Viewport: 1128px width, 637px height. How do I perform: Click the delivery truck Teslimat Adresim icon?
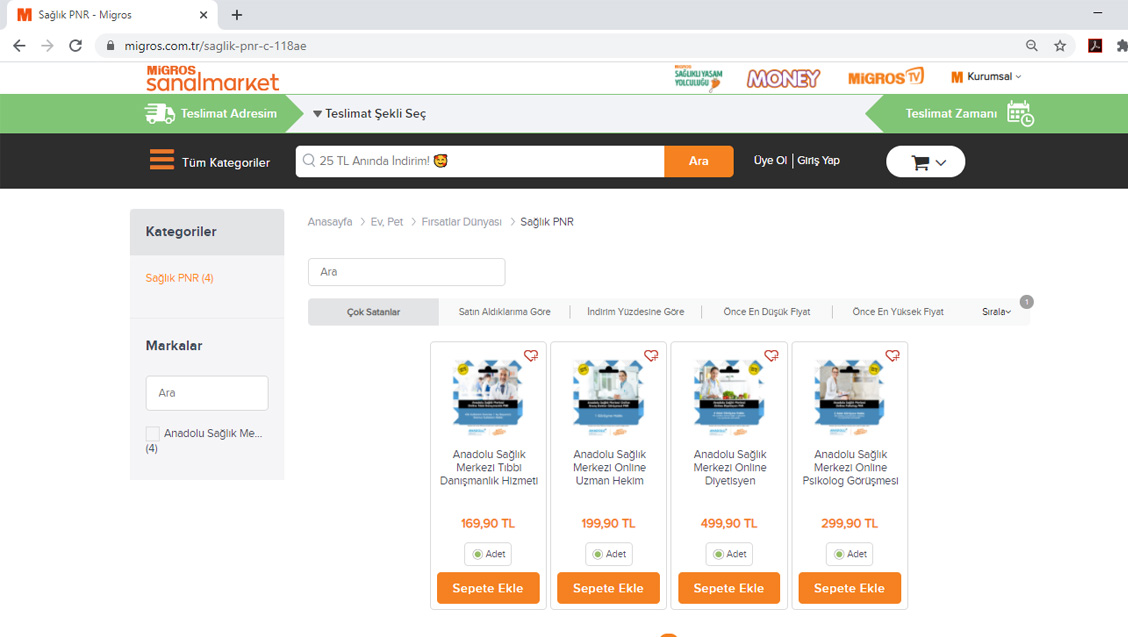click(x=160, y=114)
